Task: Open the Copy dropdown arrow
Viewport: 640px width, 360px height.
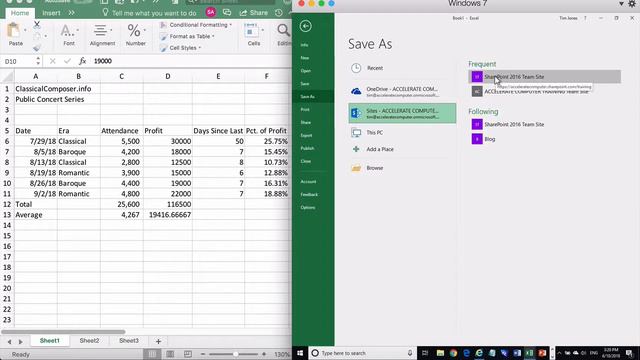Action: click(x=45, y=36)
